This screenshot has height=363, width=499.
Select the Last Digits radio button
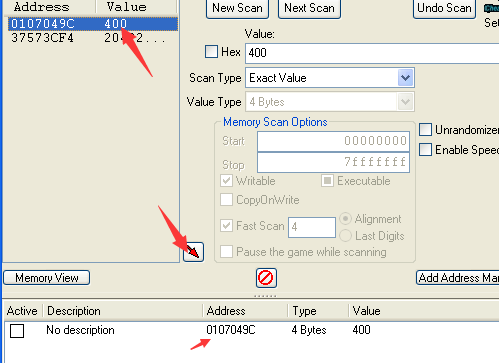click(x=345, y=236)
